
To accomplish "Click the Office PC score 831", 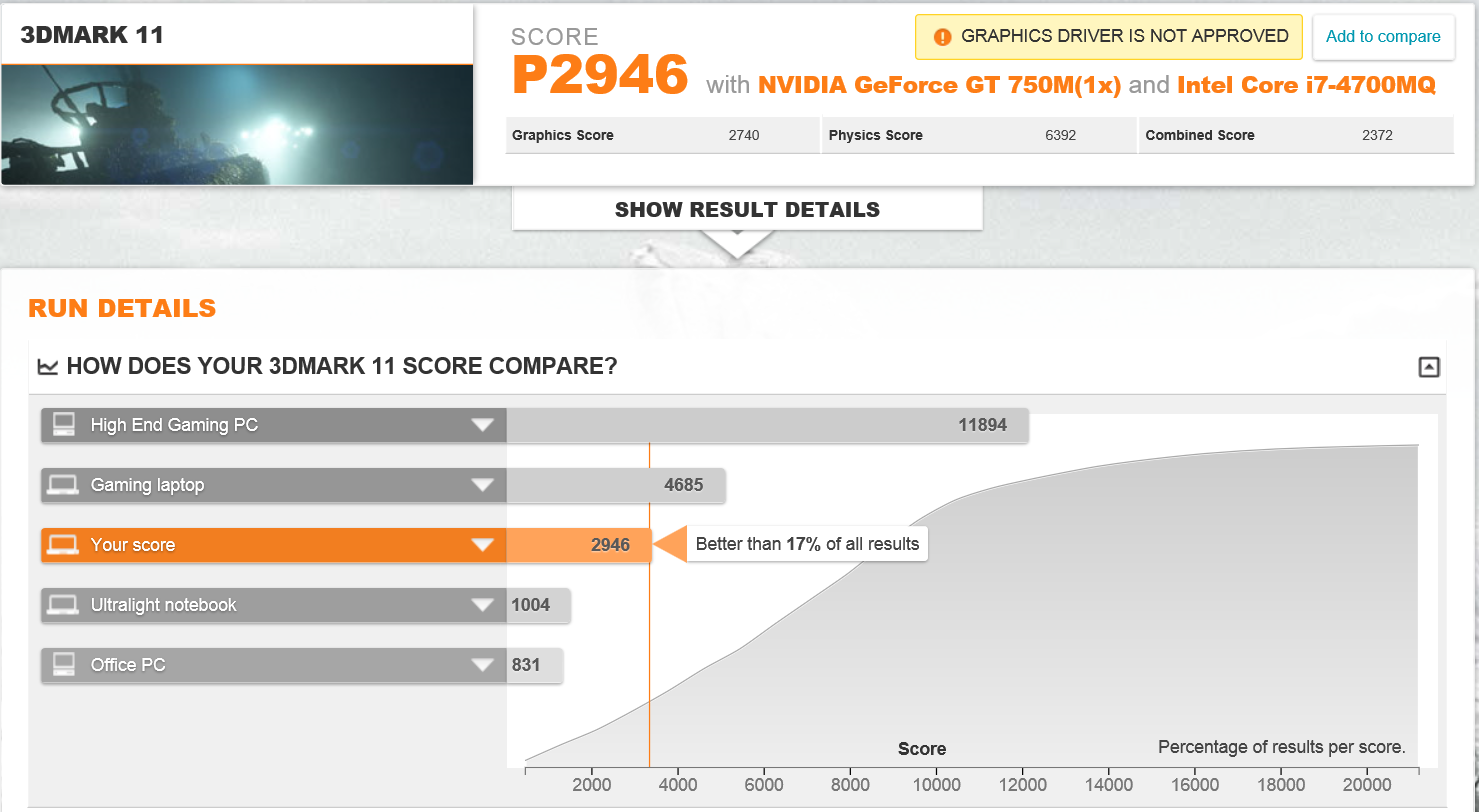I will click(x=526, y=665).
